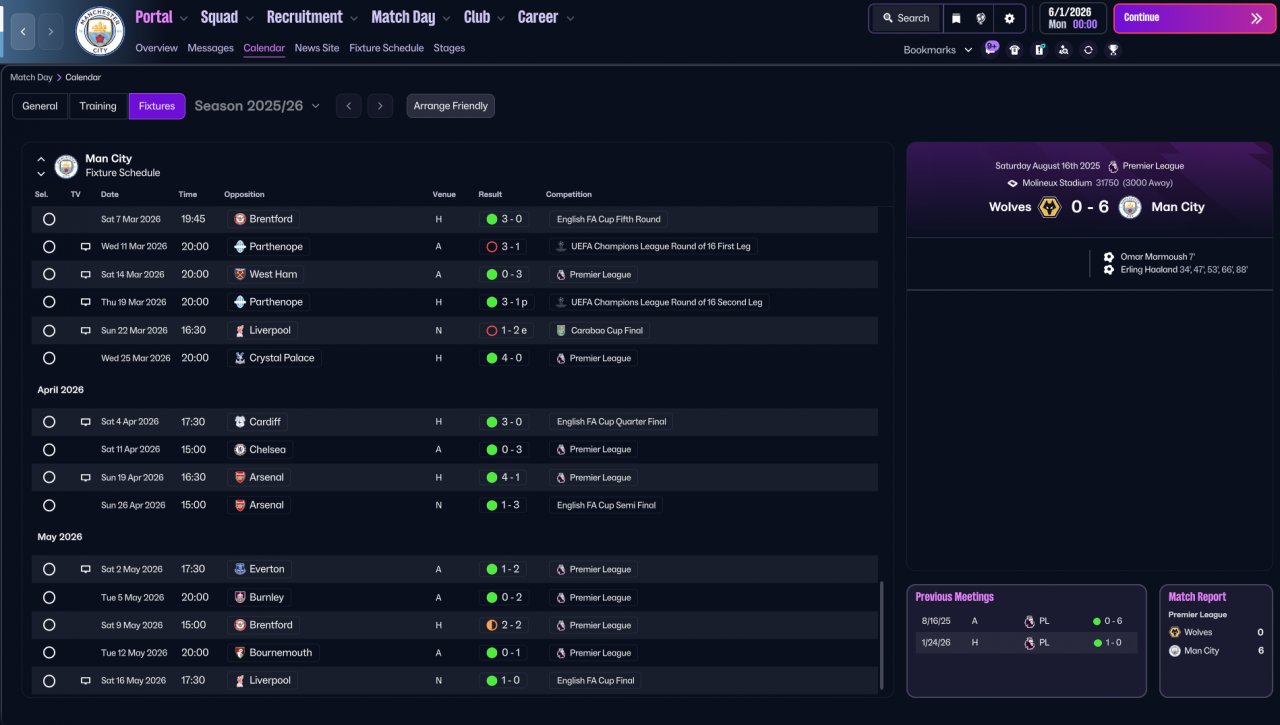Click the circular sync icon in the bookmarks bar
The width and height of the screenshot is (1280, 725).
click(1088, 50)
